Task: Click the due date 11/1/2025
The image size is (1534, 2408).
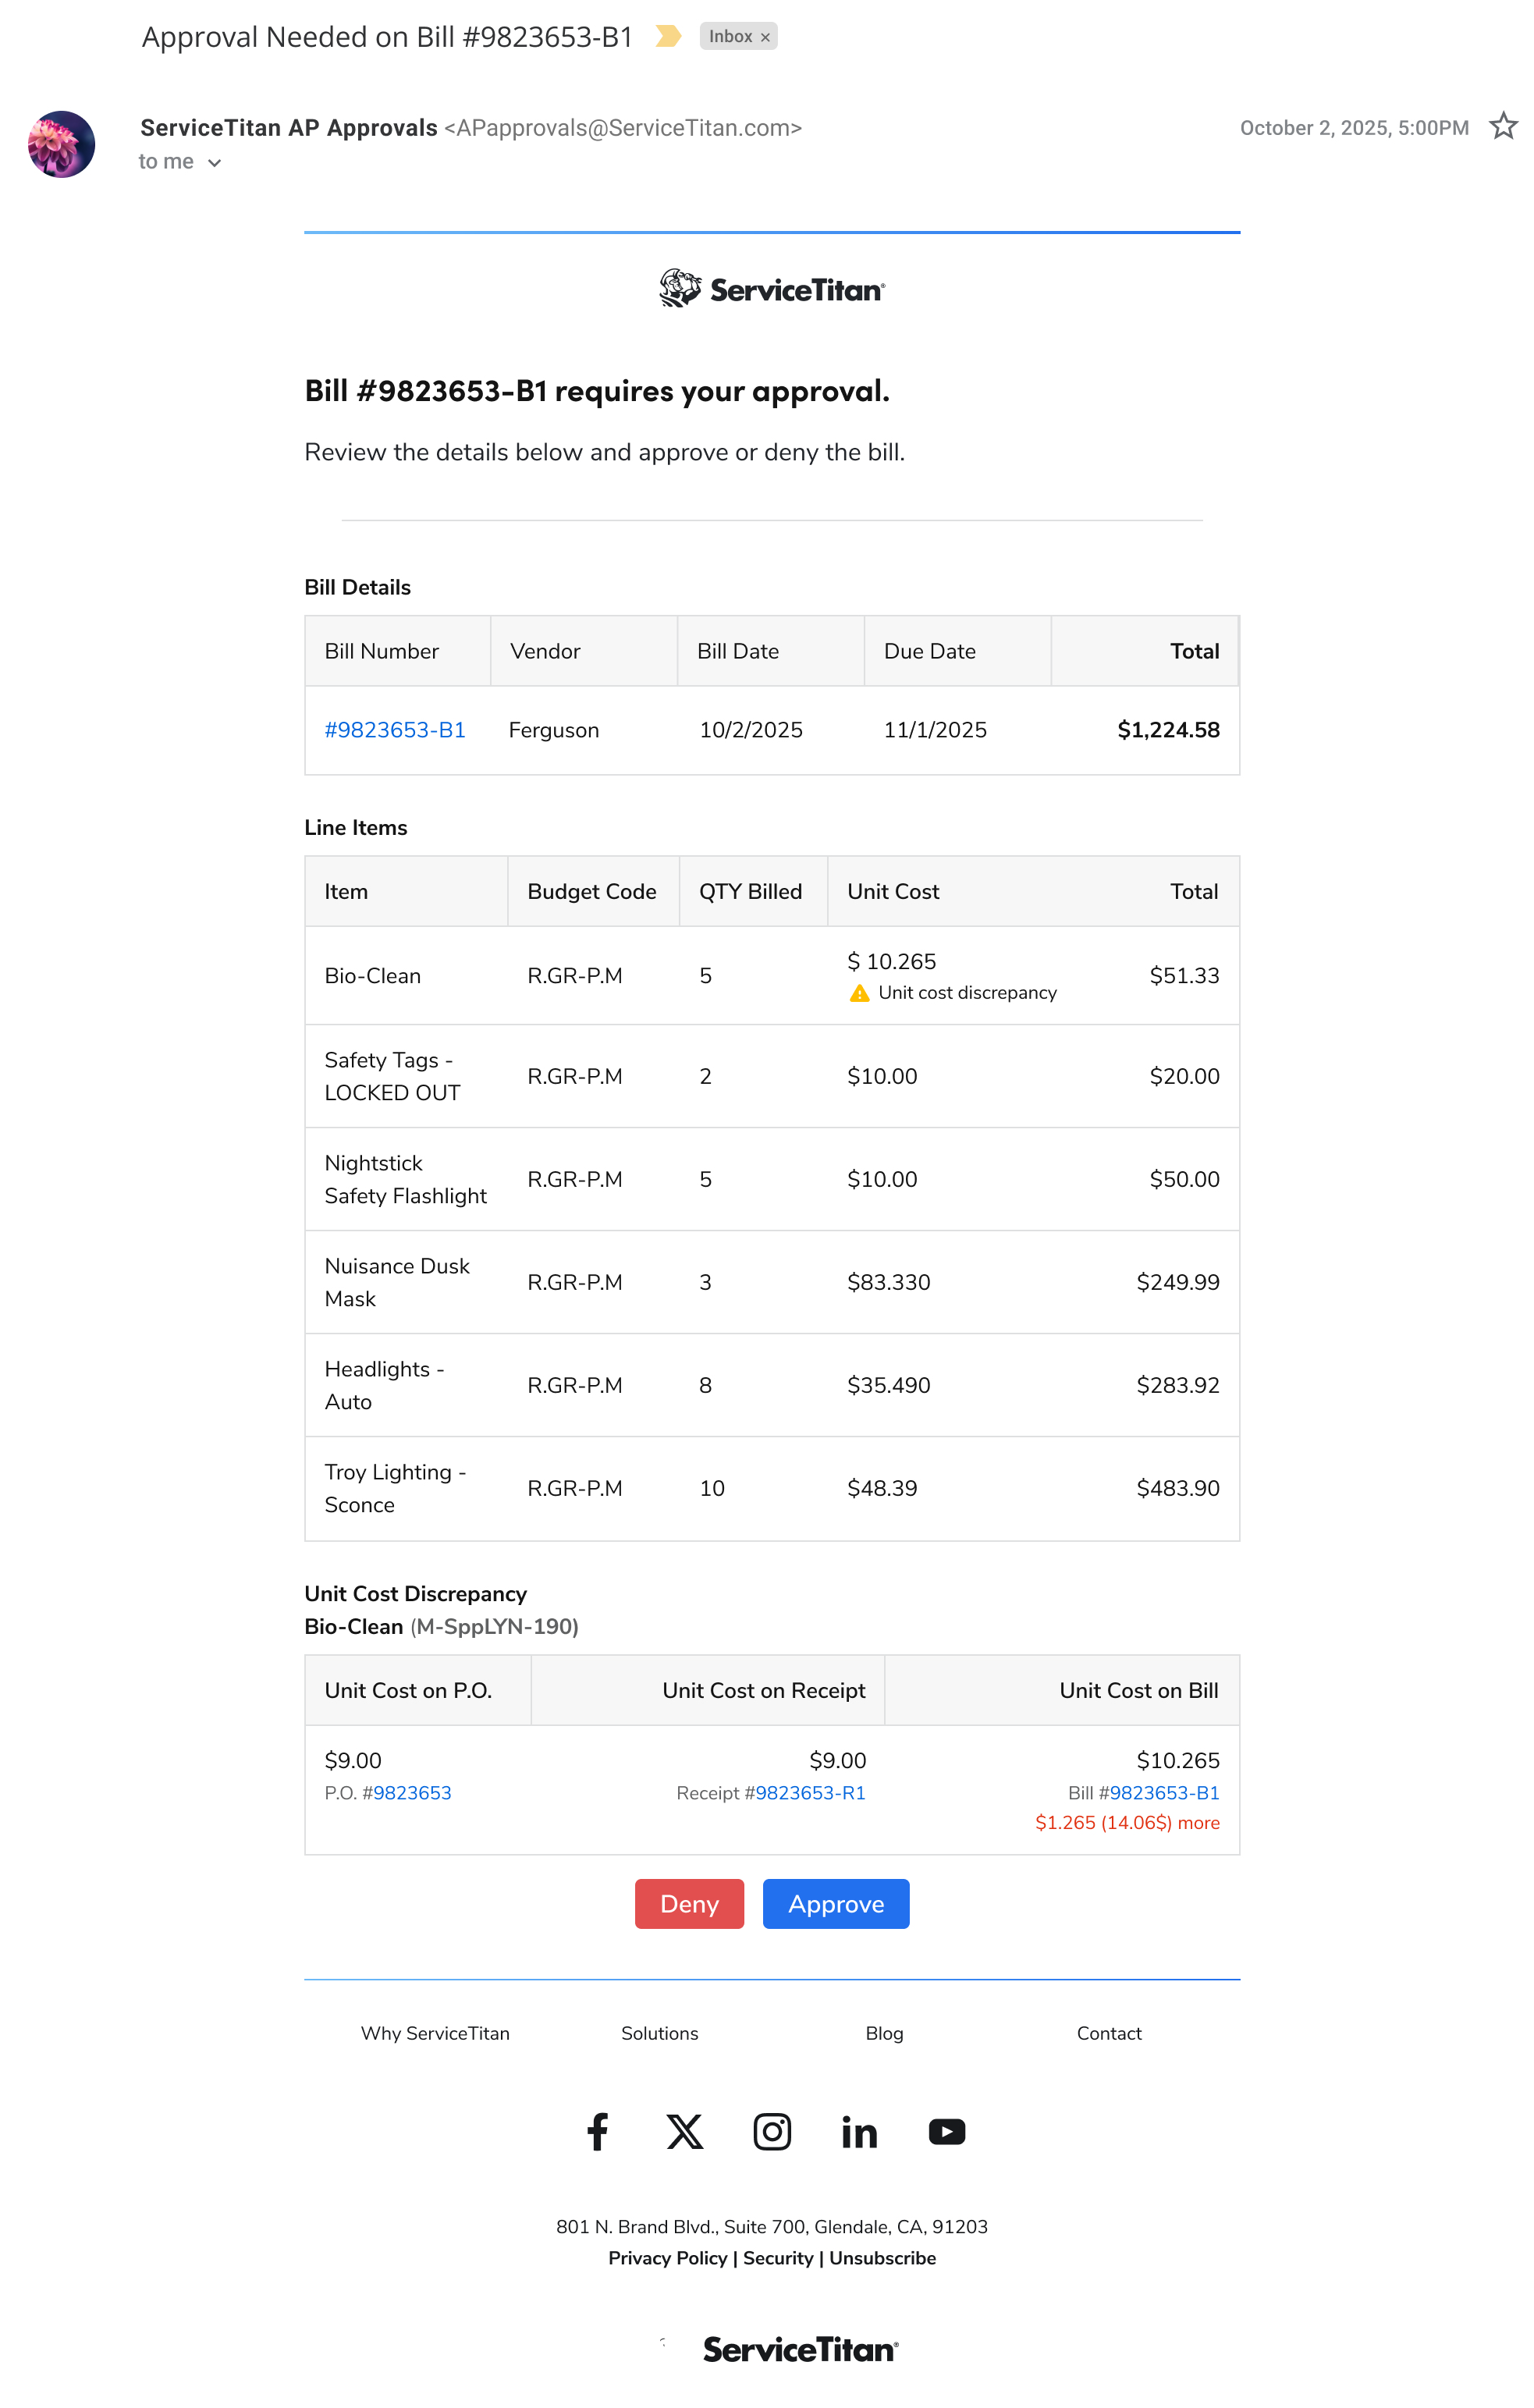Action: [935, 730]
